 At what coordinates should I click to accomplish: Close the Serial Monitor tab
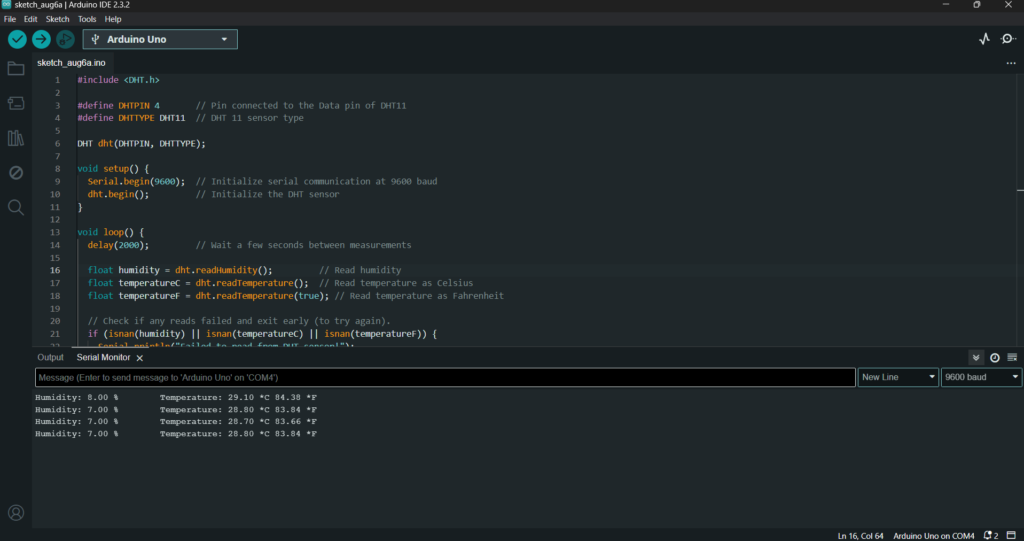coord(139,358)
